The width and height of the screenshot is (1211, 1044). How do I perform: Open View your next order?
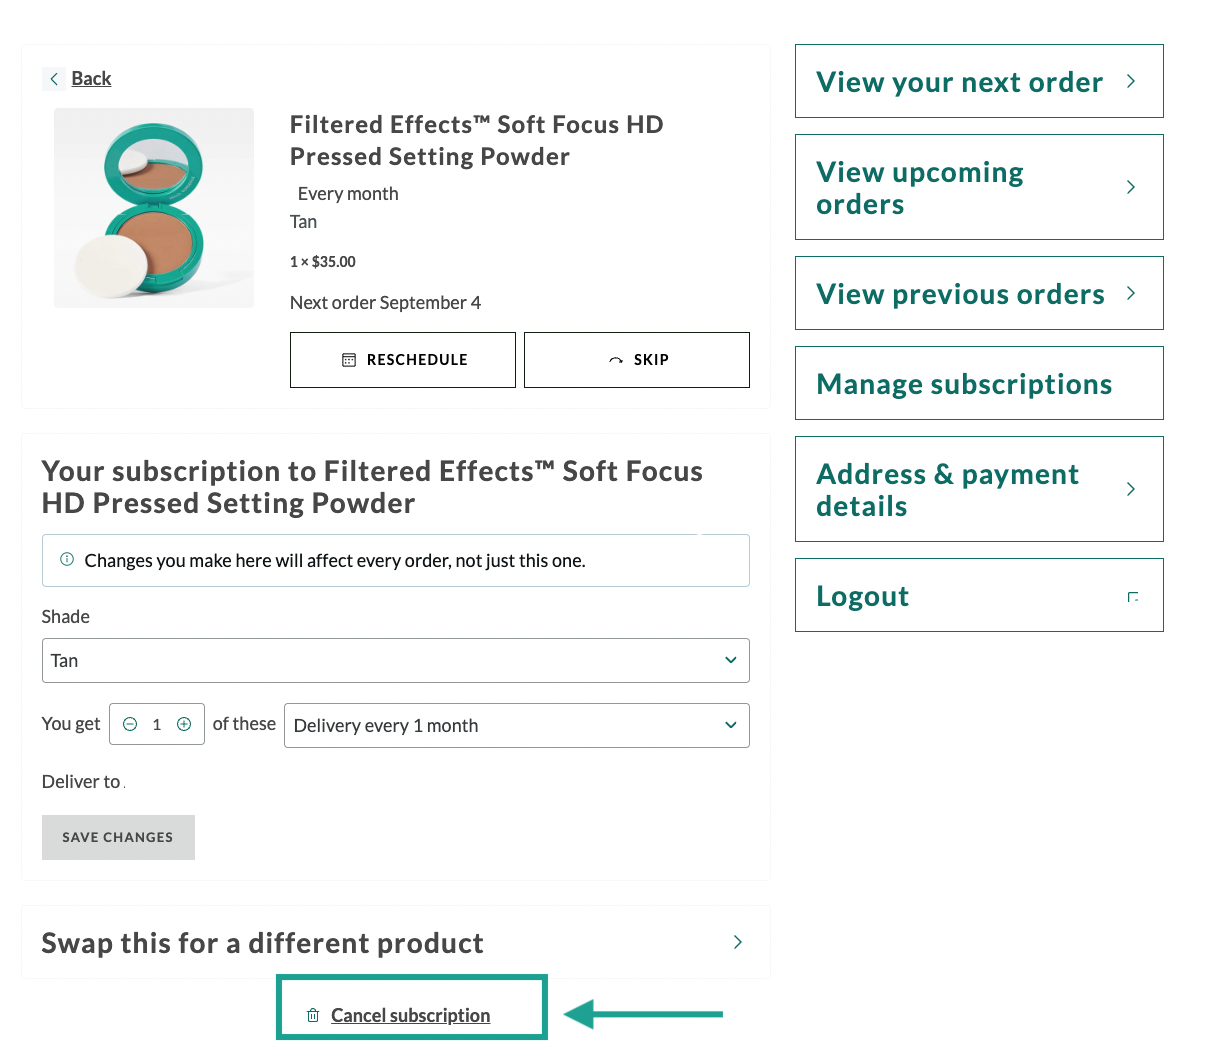[978, 82]
